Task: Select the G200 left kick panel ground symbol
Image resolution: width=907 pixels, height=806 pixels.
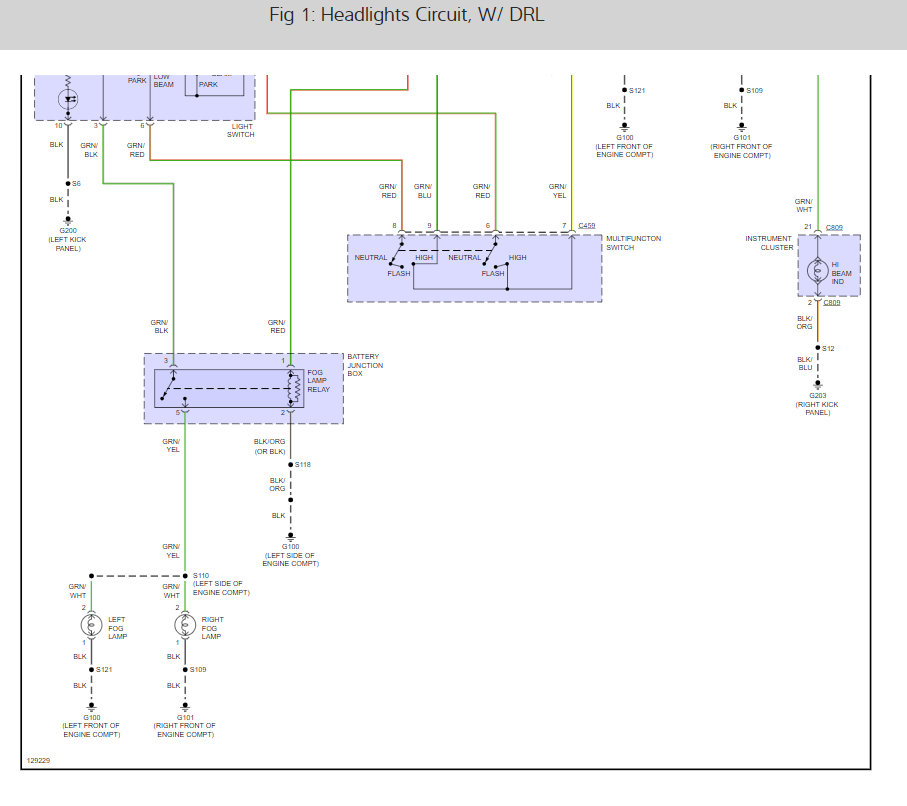Action: pyautogui.click(x=68, y=220)
